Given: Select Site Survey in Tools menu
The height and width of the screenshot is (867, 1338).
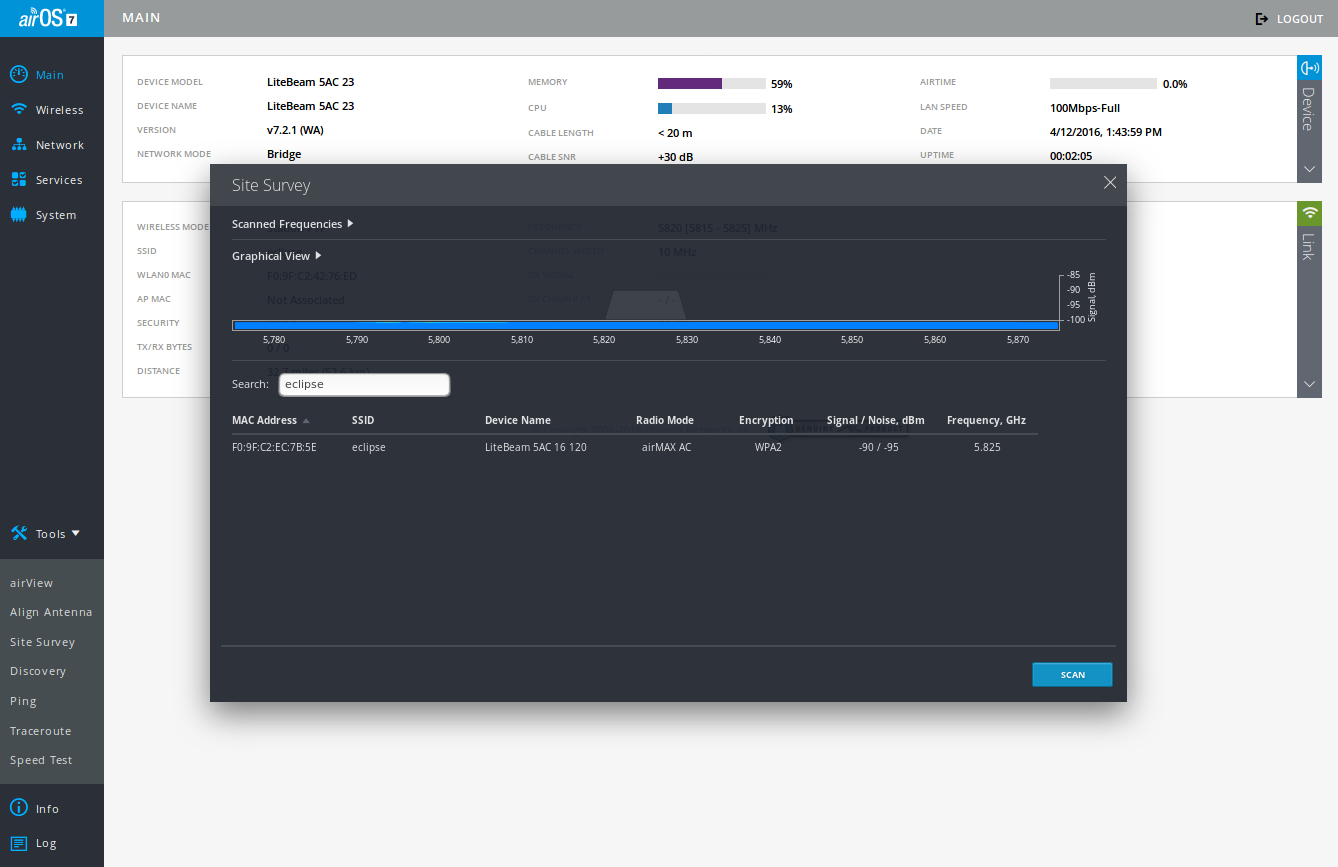Looking at the screenshot, I should 42,642.
